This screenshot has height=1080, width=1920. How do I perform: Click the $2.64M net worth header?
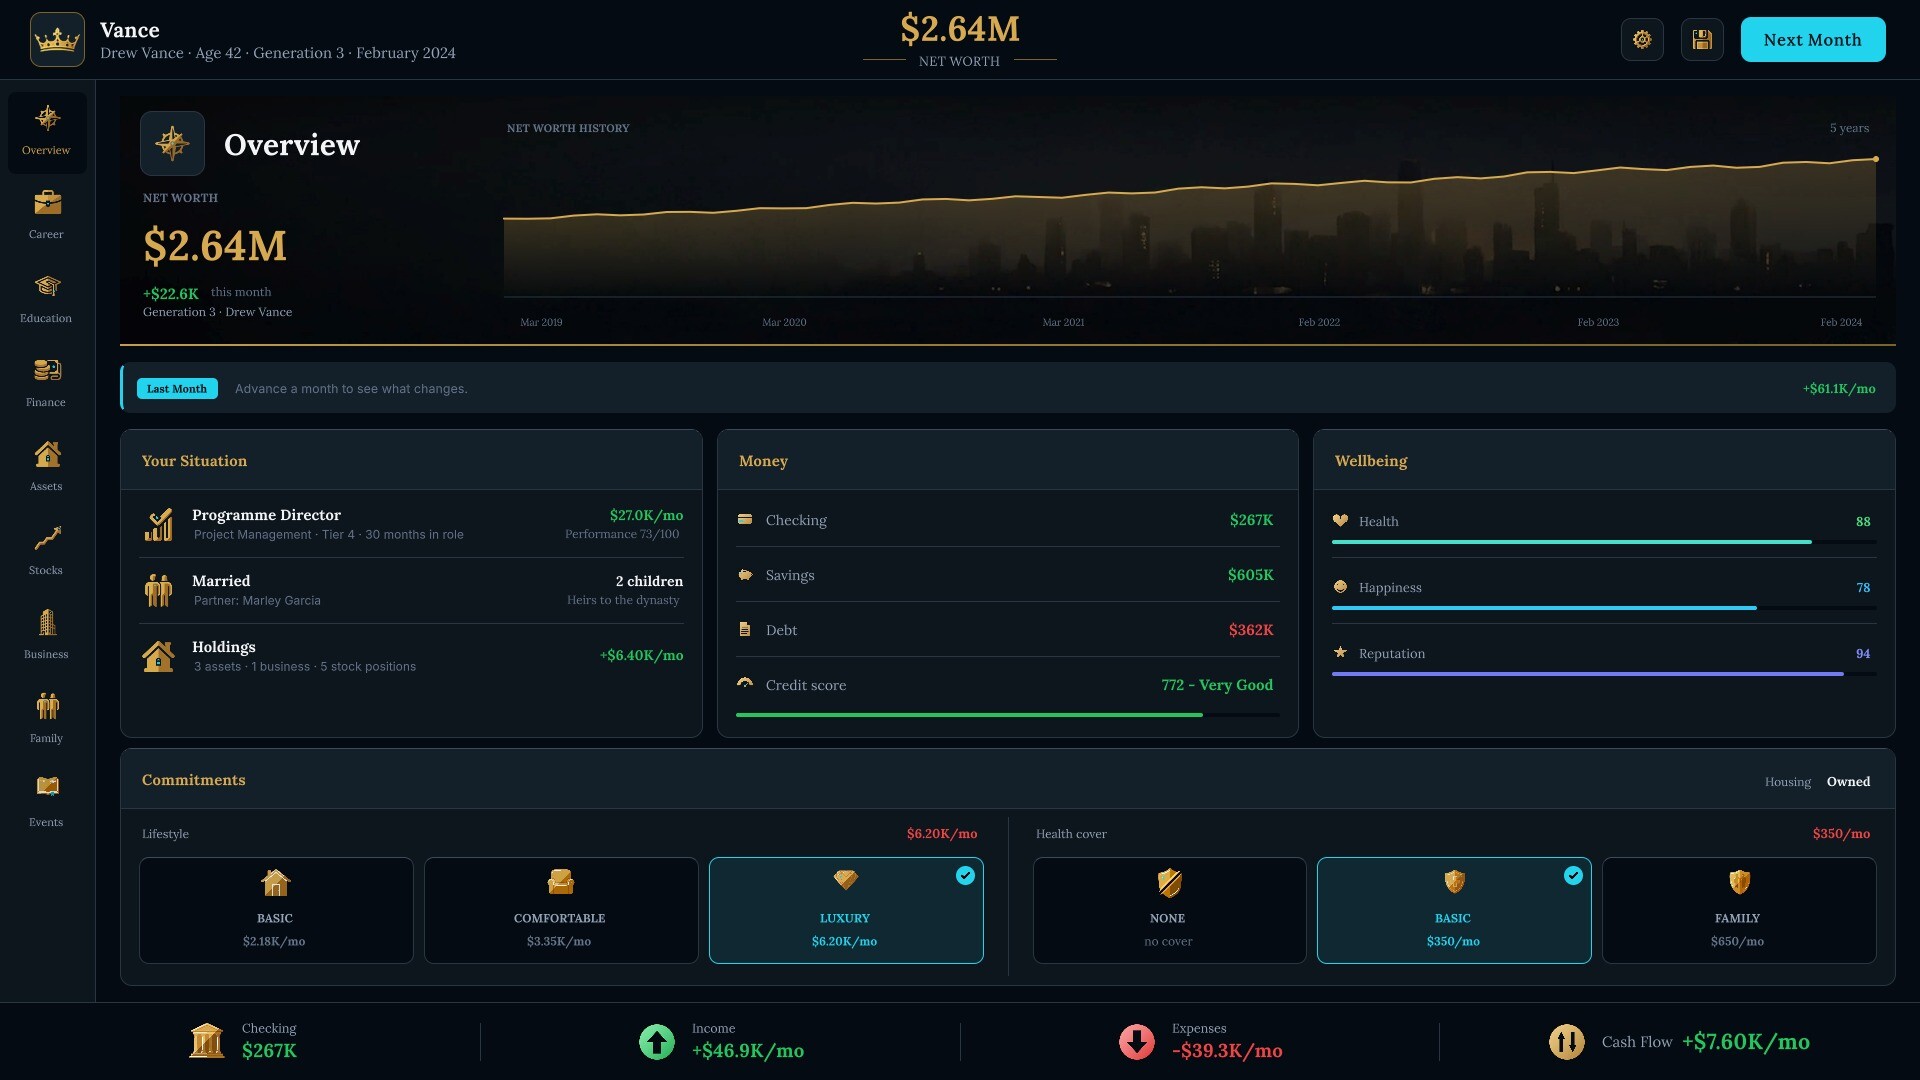[x=960, y=30]
